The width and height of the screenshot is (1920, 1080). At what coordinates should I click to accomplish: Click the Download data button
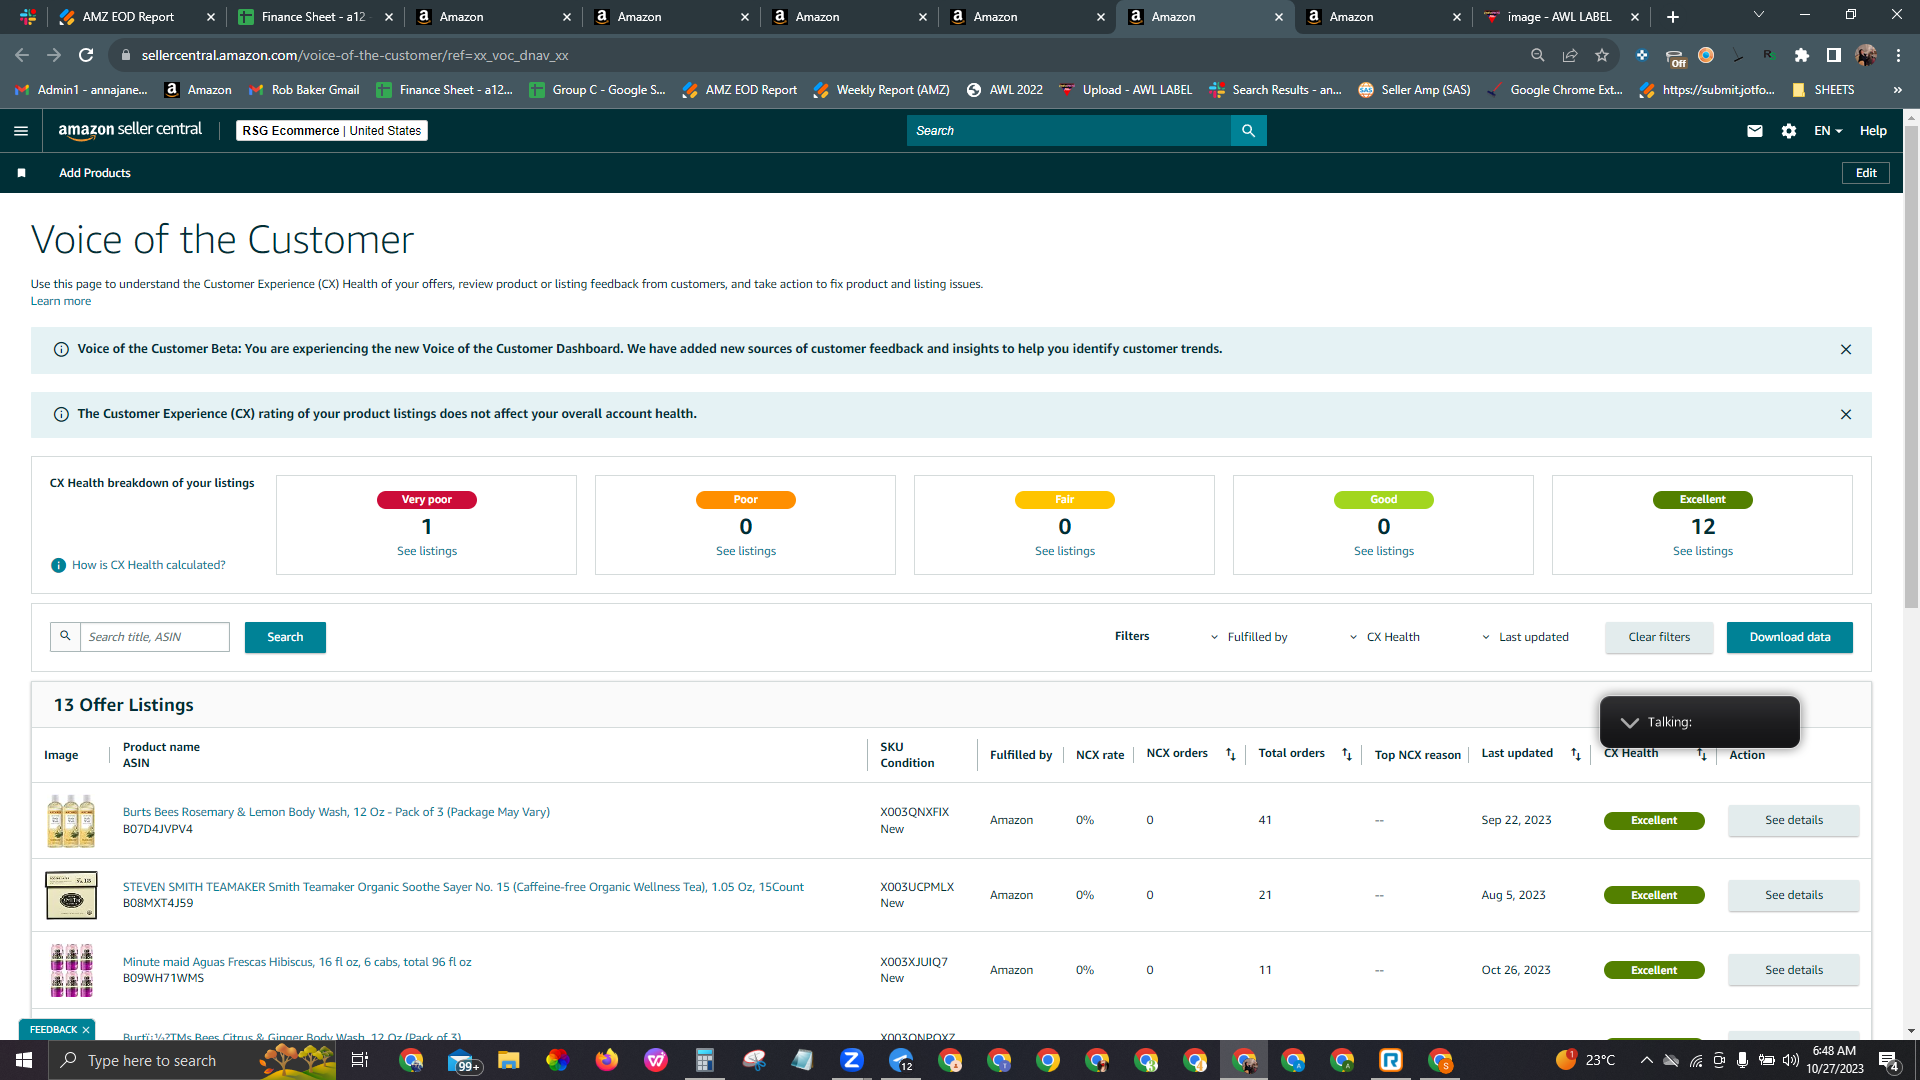[1790, 638]
